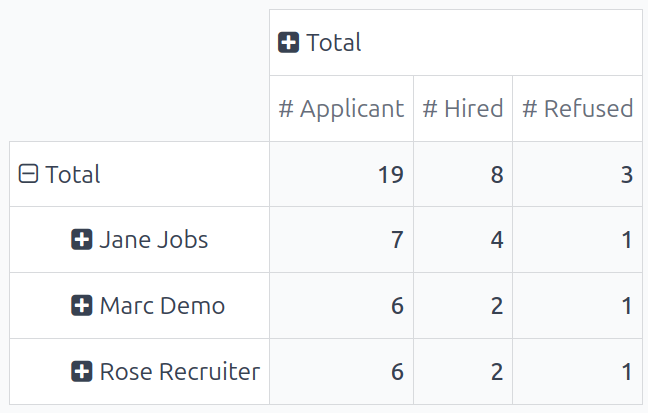Collapse the row Total minus icon
648x413 pixels.
pyautogui.click(x=29, y=175)
